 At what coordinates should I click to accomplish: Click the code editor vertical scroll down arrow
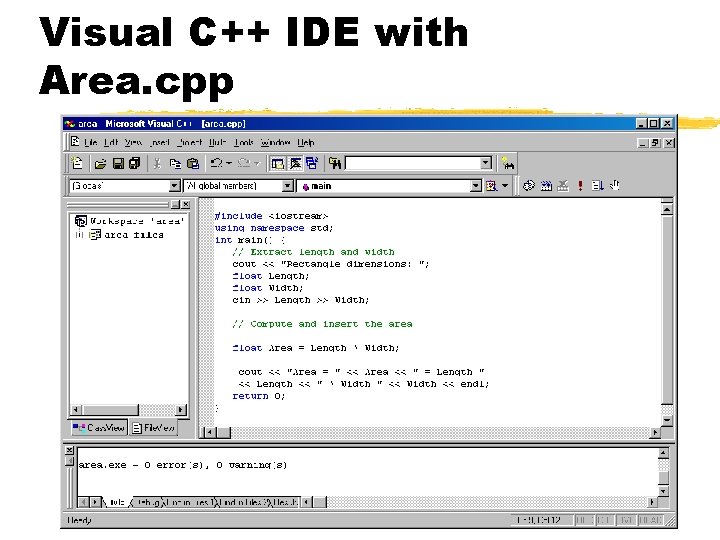click(667, 420)
